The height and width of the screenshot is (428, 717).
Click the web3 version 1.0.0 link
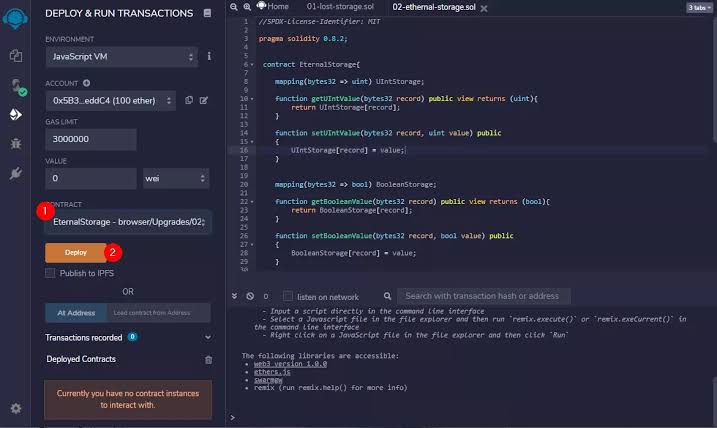290,364
